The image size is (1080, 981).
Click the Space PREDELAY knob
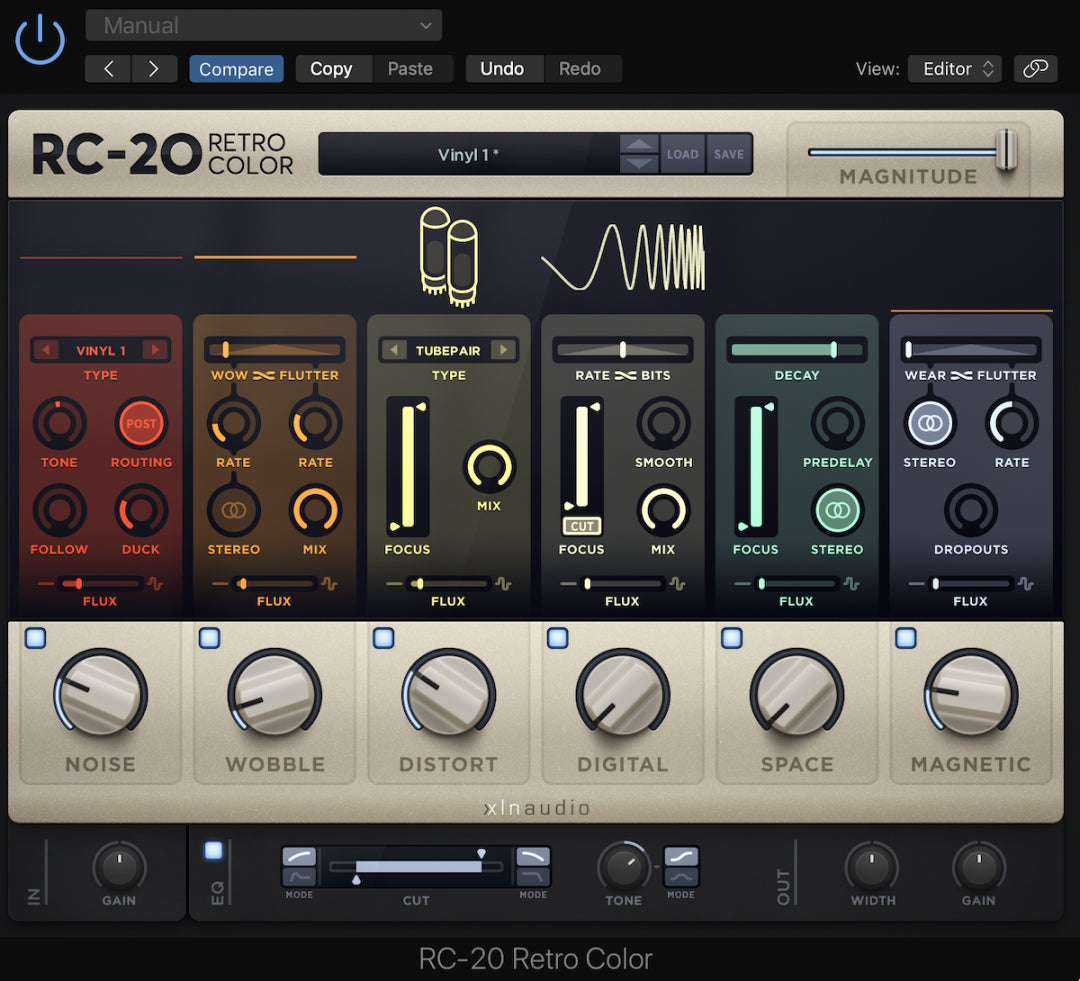point(838,423)
